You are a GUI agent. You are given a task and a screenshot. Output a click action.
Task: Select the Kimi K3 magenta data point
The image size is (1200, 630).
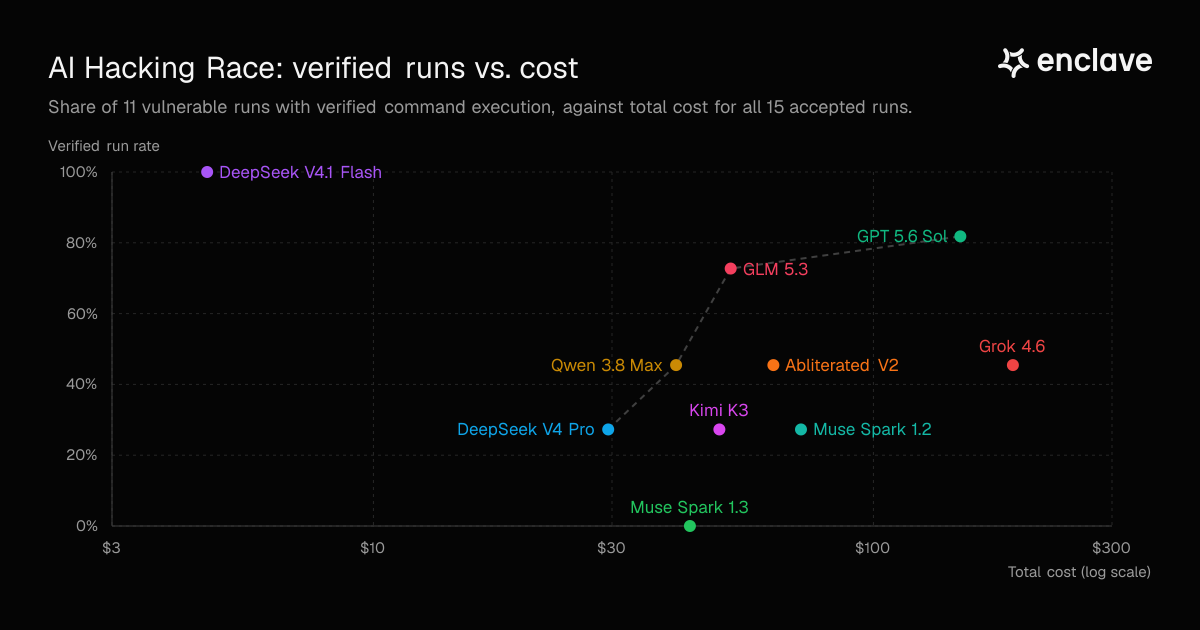pos(719,430)
